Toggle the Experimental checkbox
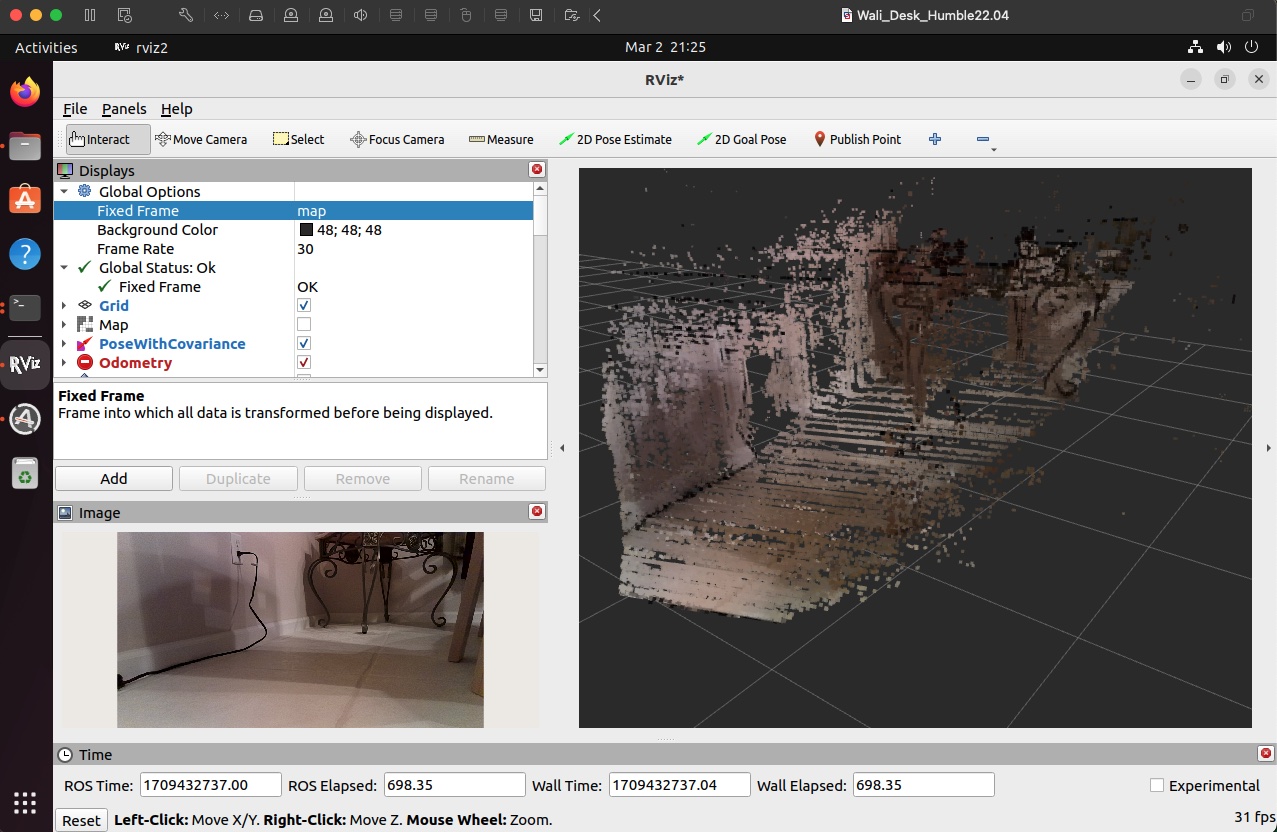 click(1157, 786)
